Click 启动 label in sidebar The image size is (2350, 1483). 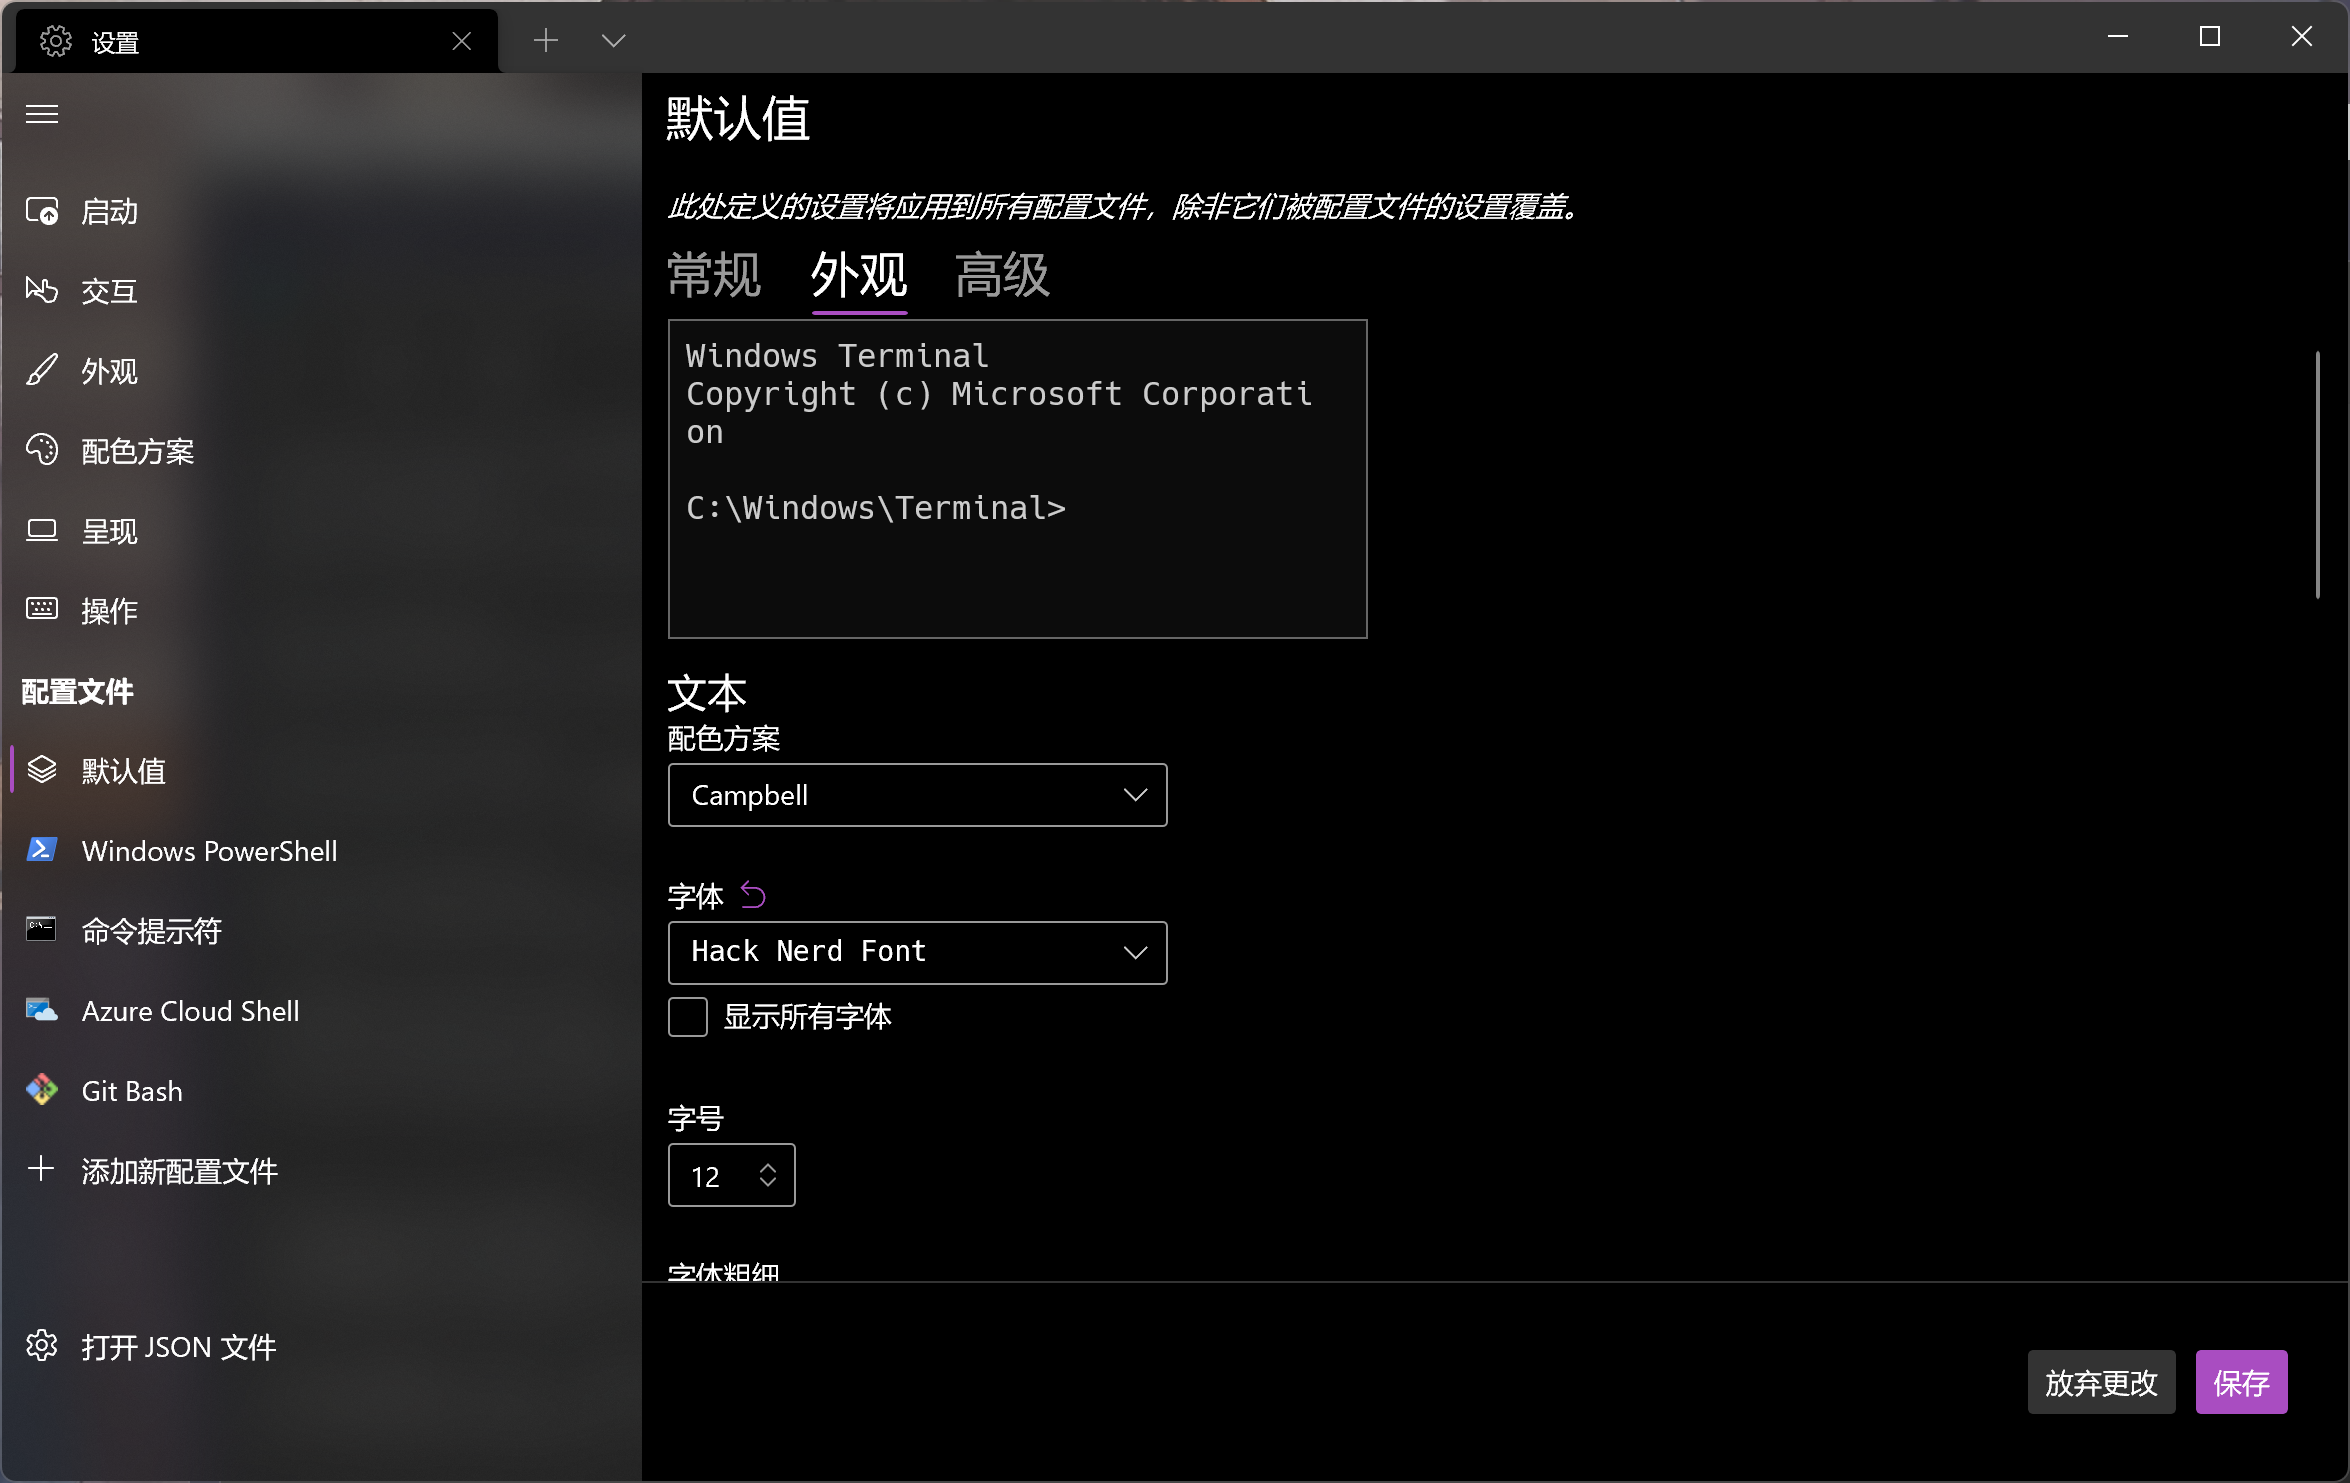tap(109, 211)
